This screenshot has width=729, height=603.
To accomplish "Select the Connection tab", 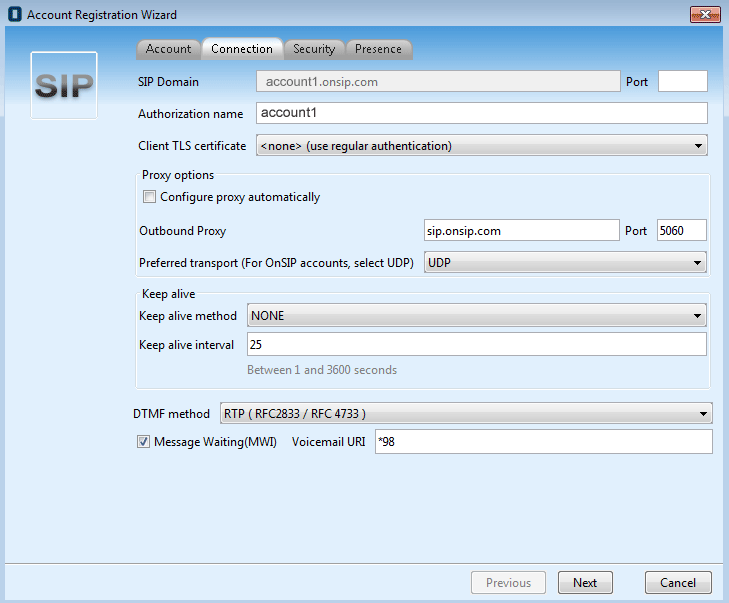I will [242, 49].
